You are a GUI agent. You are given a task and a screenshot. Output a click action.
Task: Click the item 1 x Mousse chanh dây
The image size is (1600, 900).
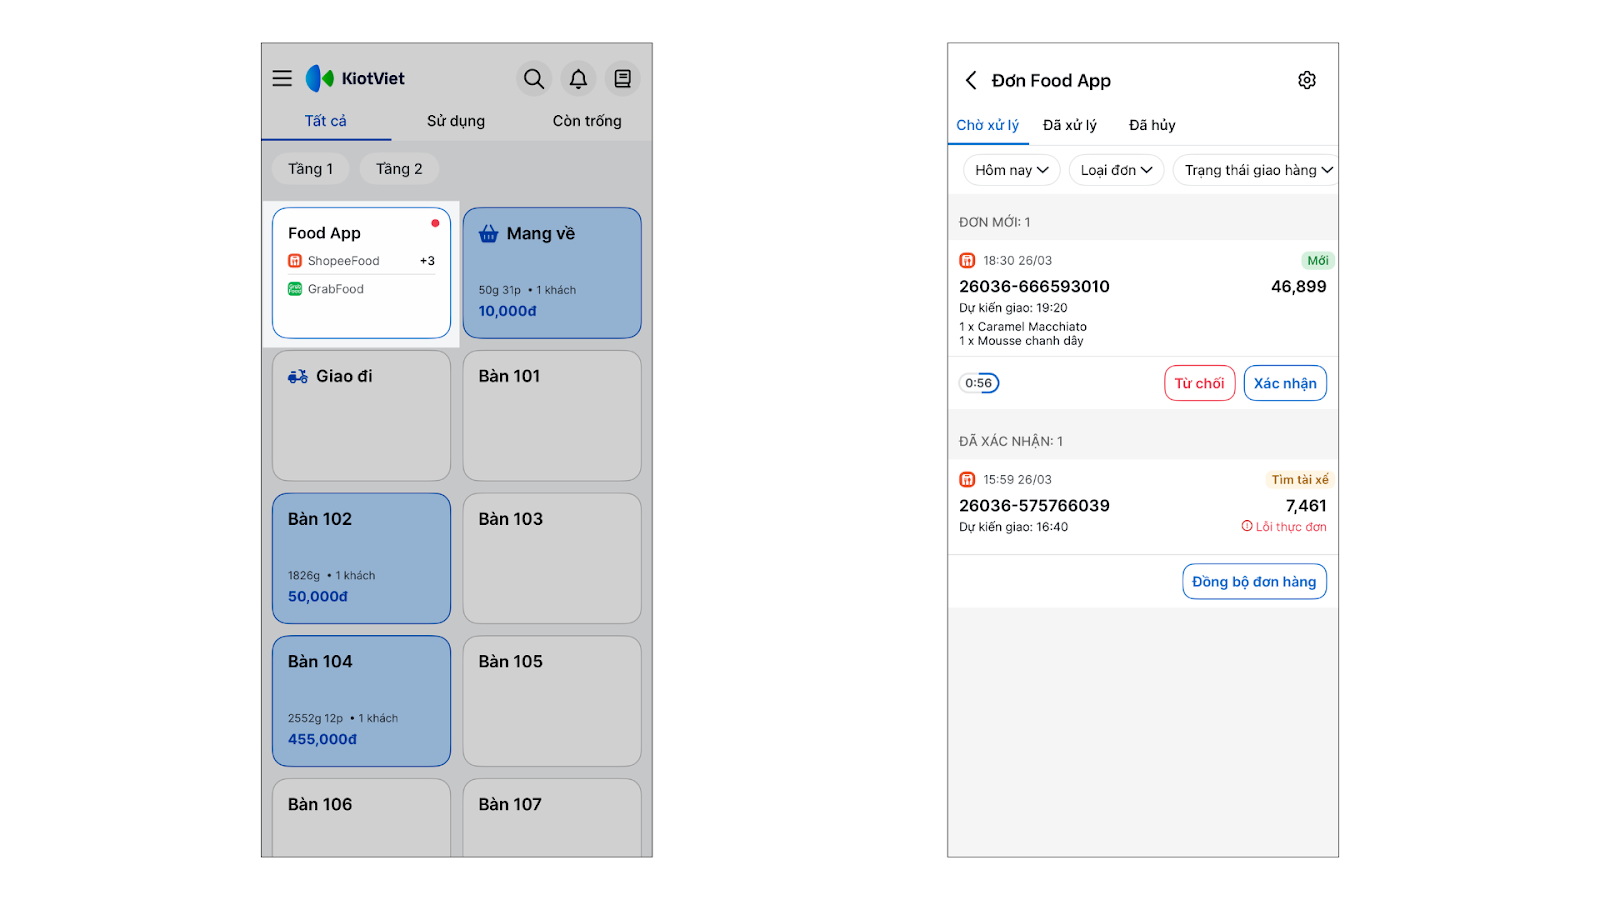tap(1021, 341)
